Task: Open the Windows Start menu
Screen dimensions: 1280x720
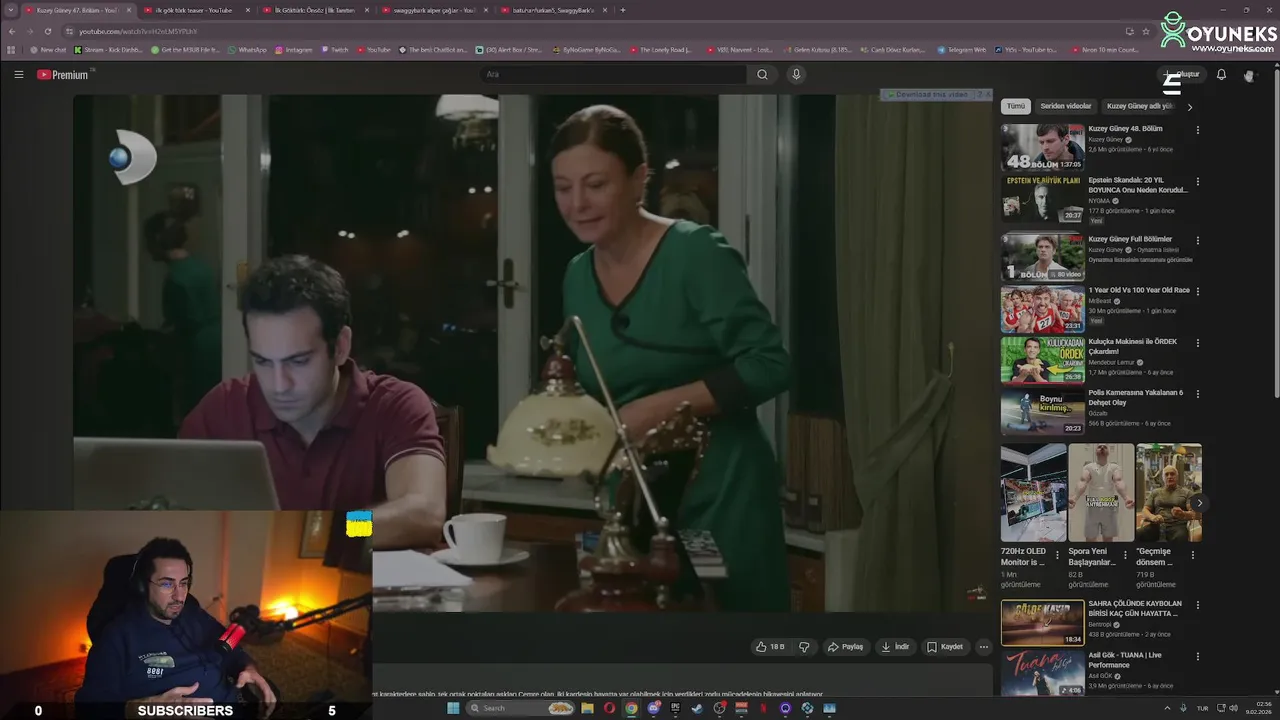Action: coord(452,708)
